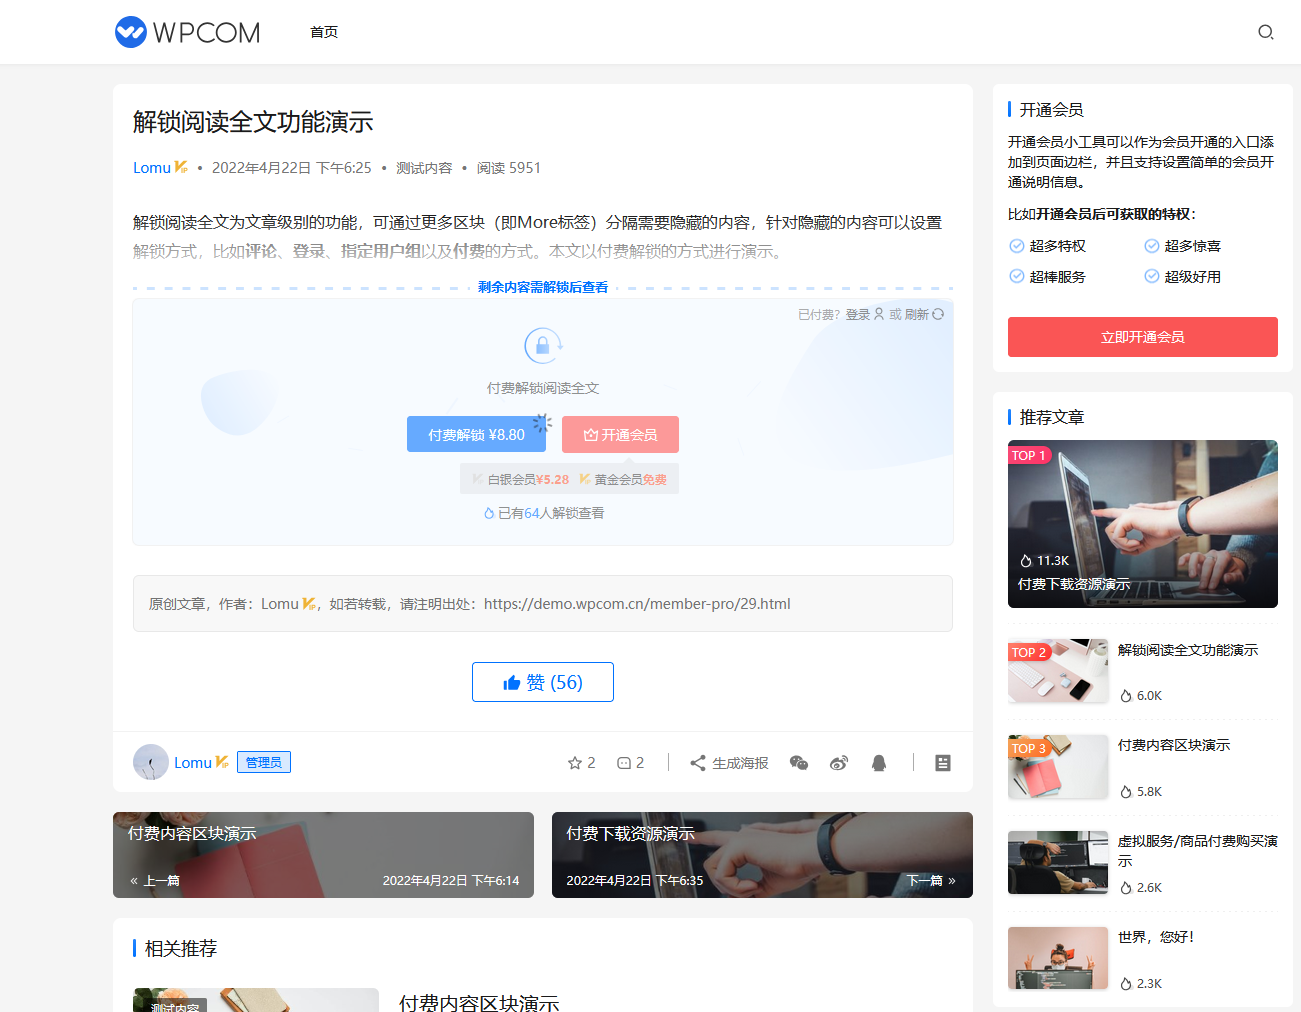Click the search icon in the header
This screenshot has width=1301, height=1012.
click(x=1265, y=32)
